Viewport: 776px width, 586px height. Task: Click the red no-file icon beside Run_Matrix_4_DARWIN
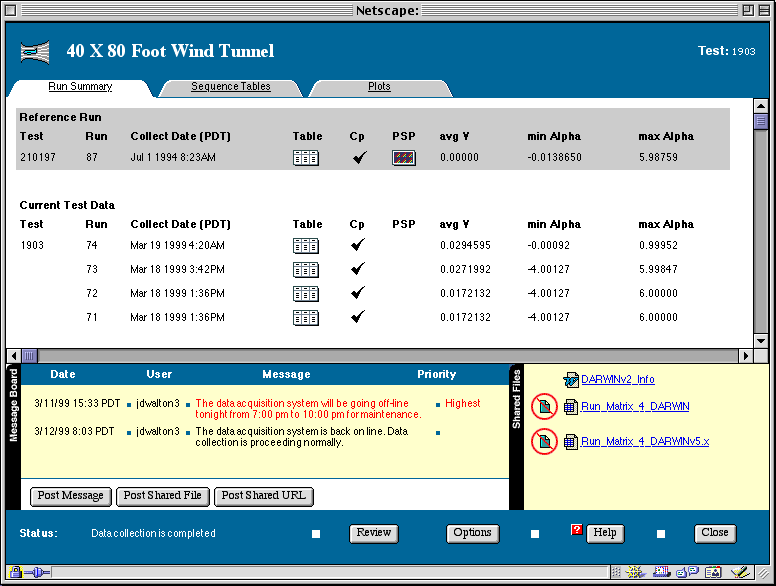(544, 407)
